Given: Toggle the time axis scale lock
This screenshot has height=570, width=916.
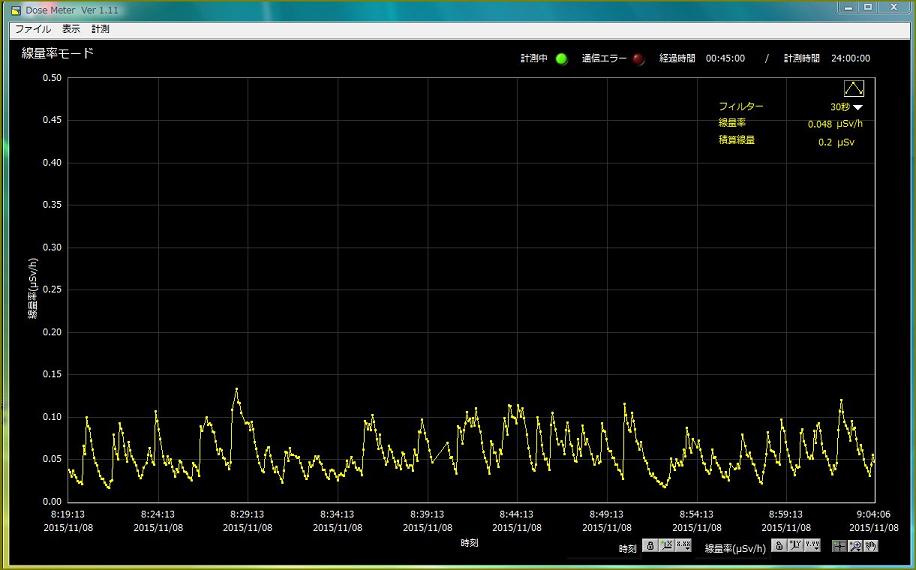Looking at the screenshot, I should (650, 546).
